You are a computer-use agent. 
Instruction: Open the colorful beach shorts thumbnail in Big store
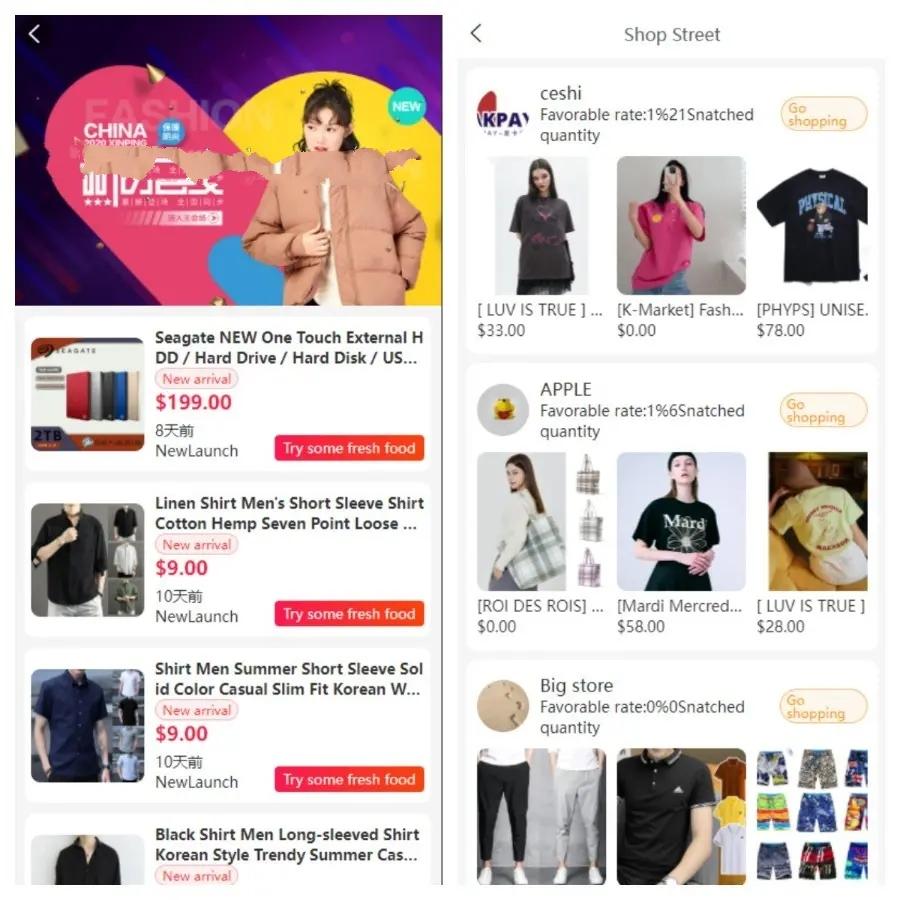click(812, 816)
